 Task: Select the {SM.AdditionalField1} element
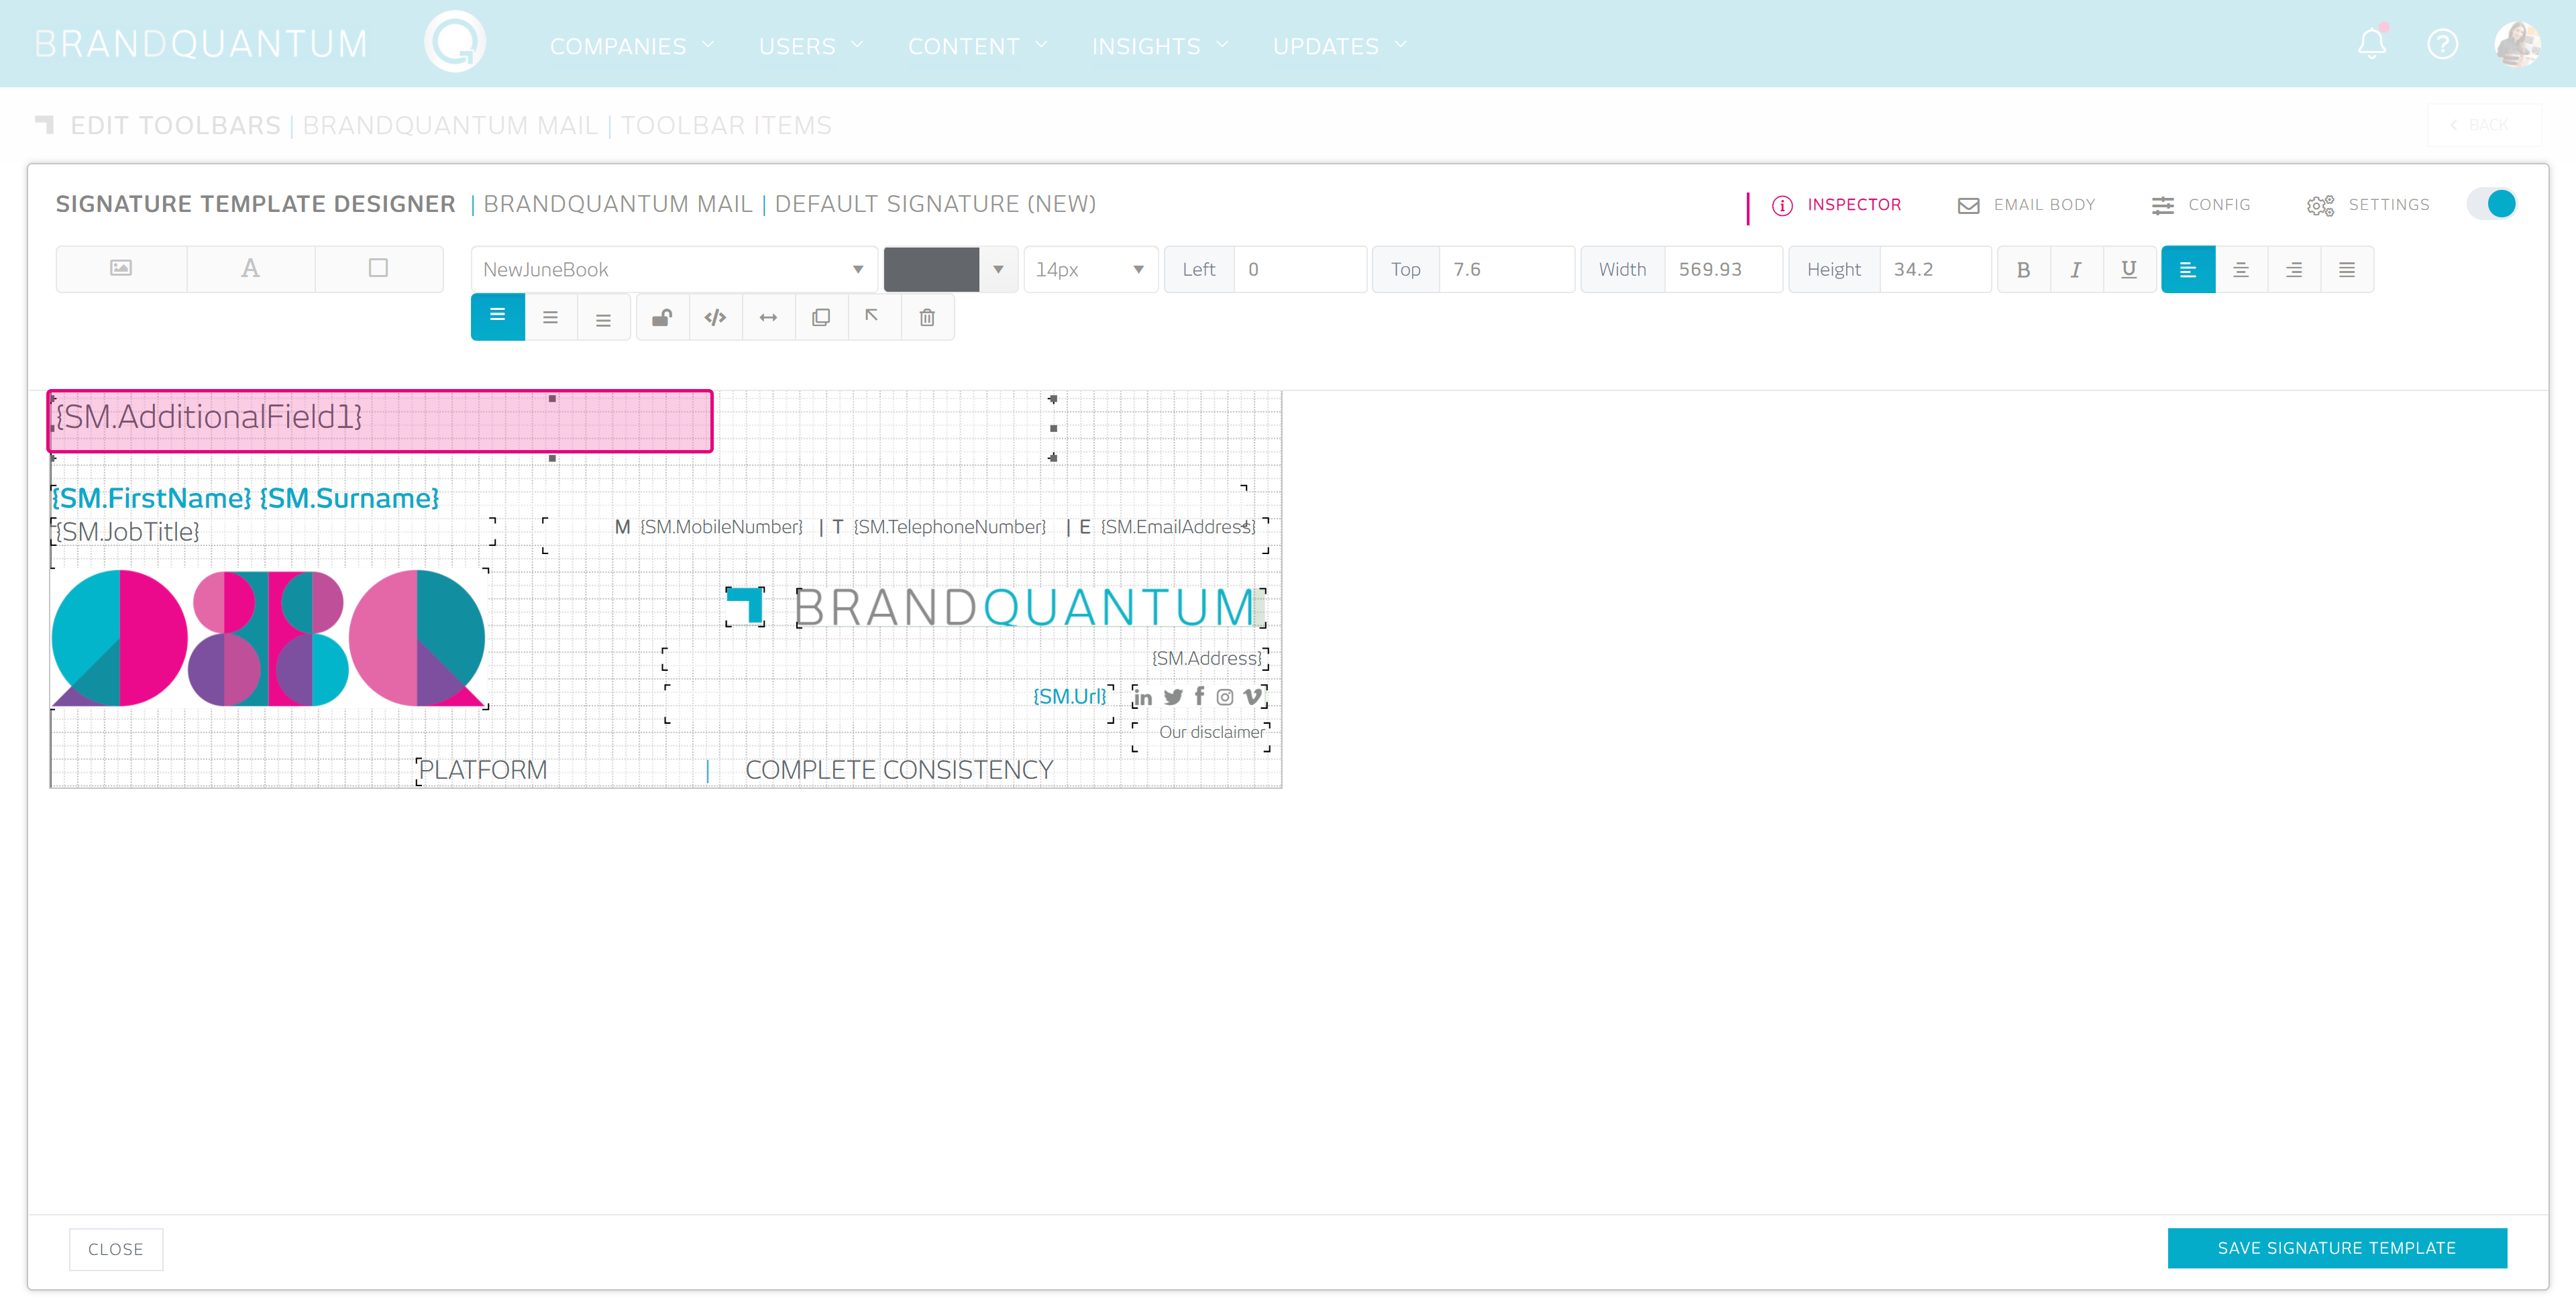coord(380,421)
